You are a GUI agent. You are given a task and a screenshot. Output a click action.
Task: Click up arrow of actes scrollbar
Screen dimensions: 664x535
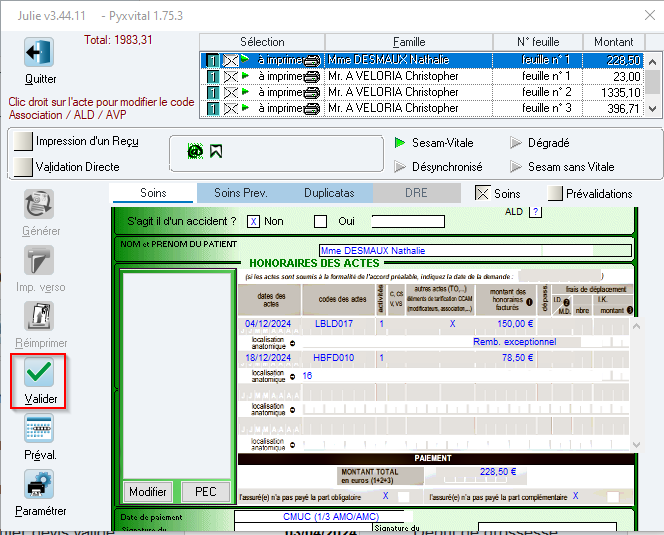(x=636, y=326)
